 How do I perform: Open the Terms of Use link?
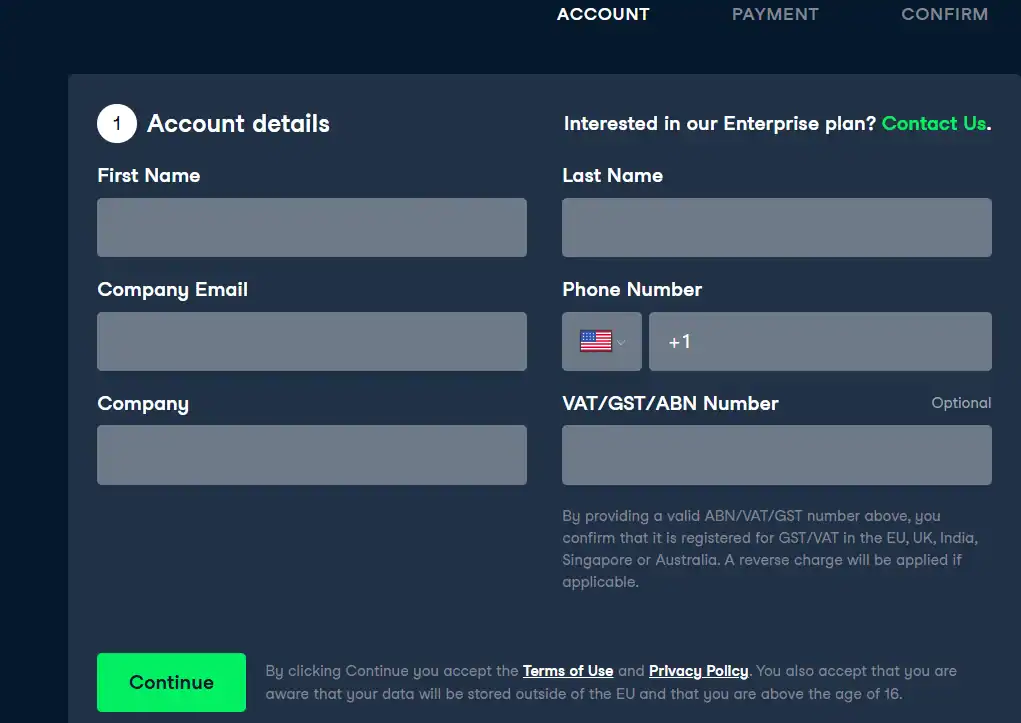click(x=568, y=671)
